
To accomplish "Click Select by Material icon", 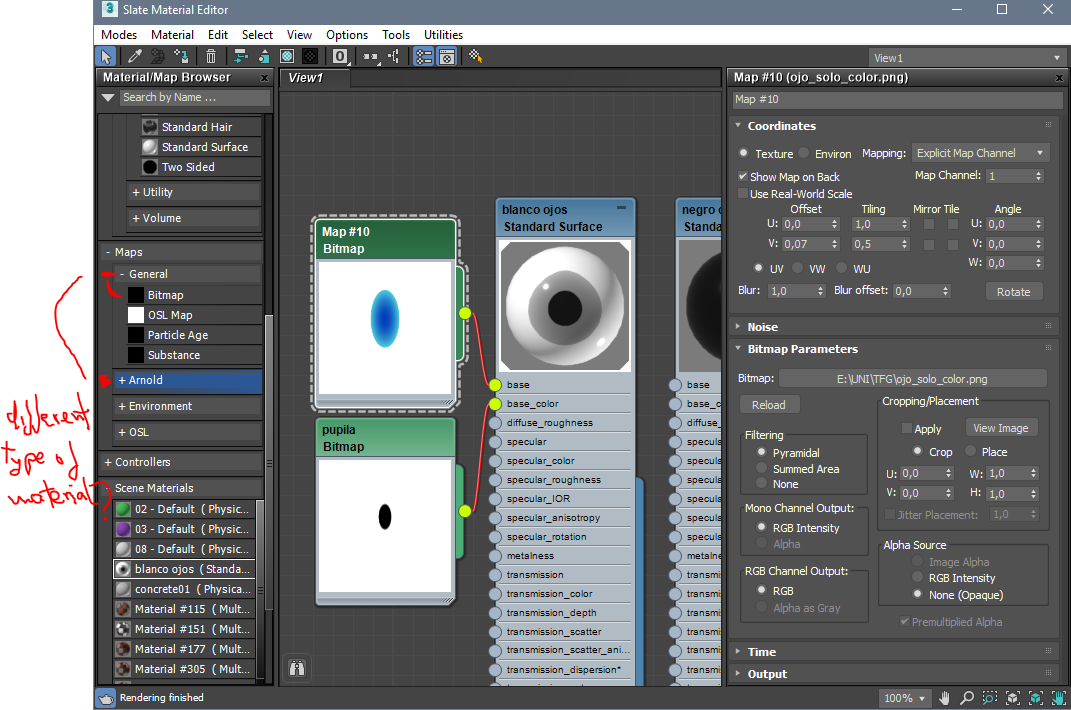I will click(475, 57).
